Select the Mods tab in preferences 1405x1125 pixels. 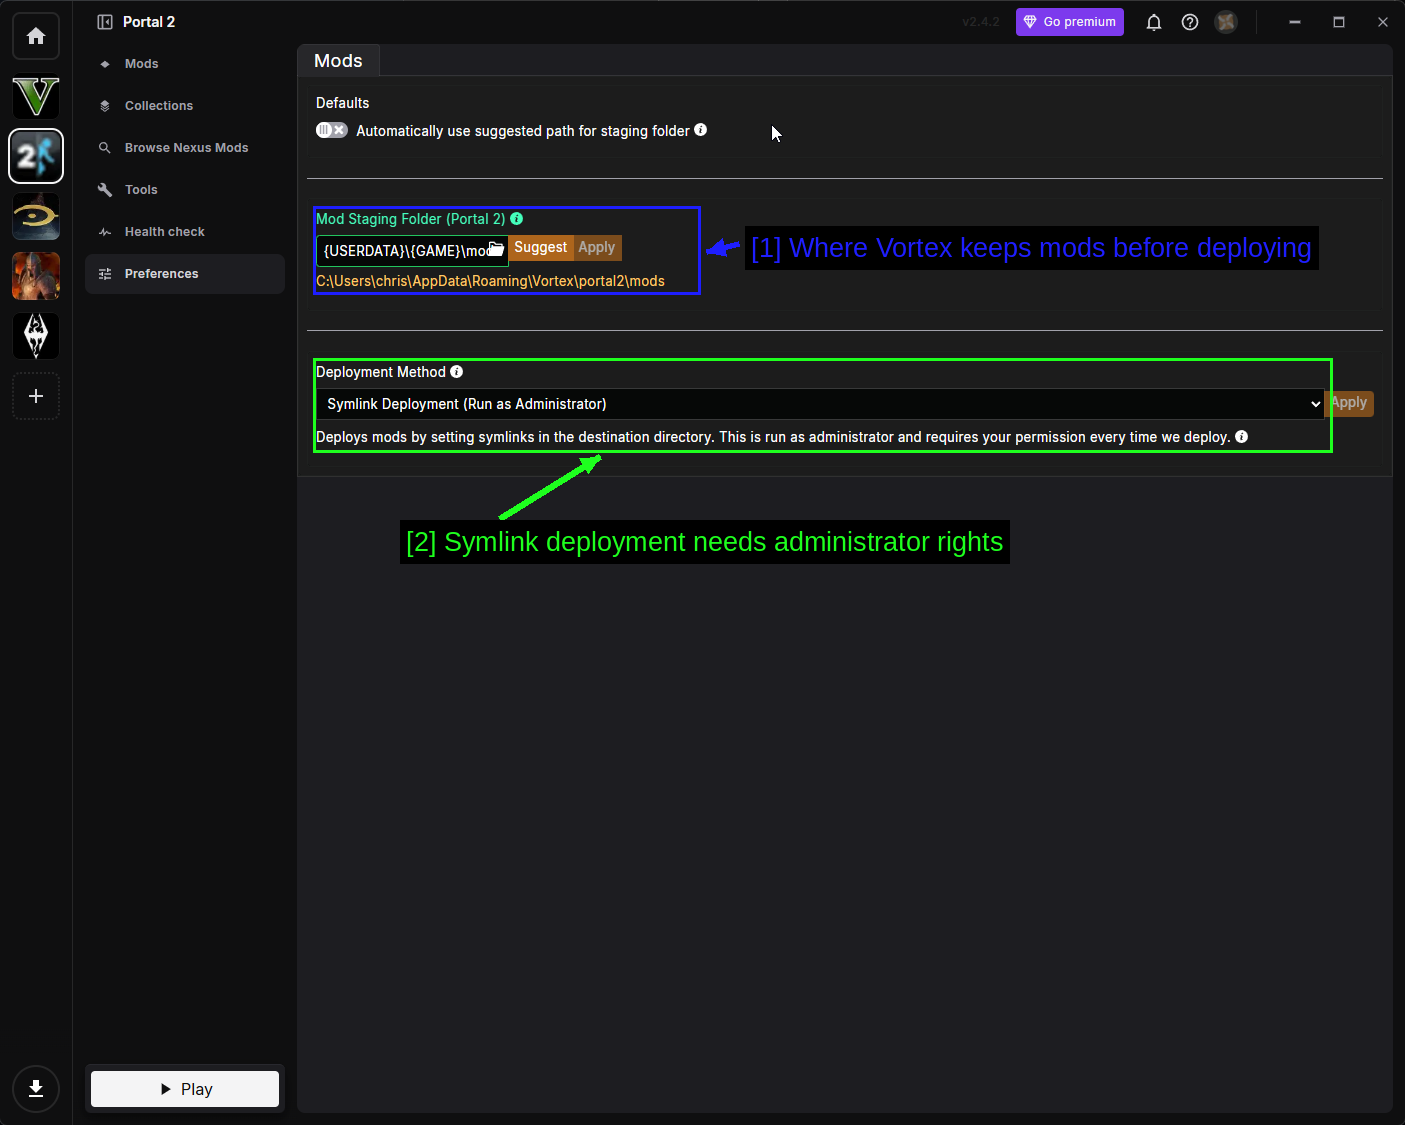[x=338, y=61]
